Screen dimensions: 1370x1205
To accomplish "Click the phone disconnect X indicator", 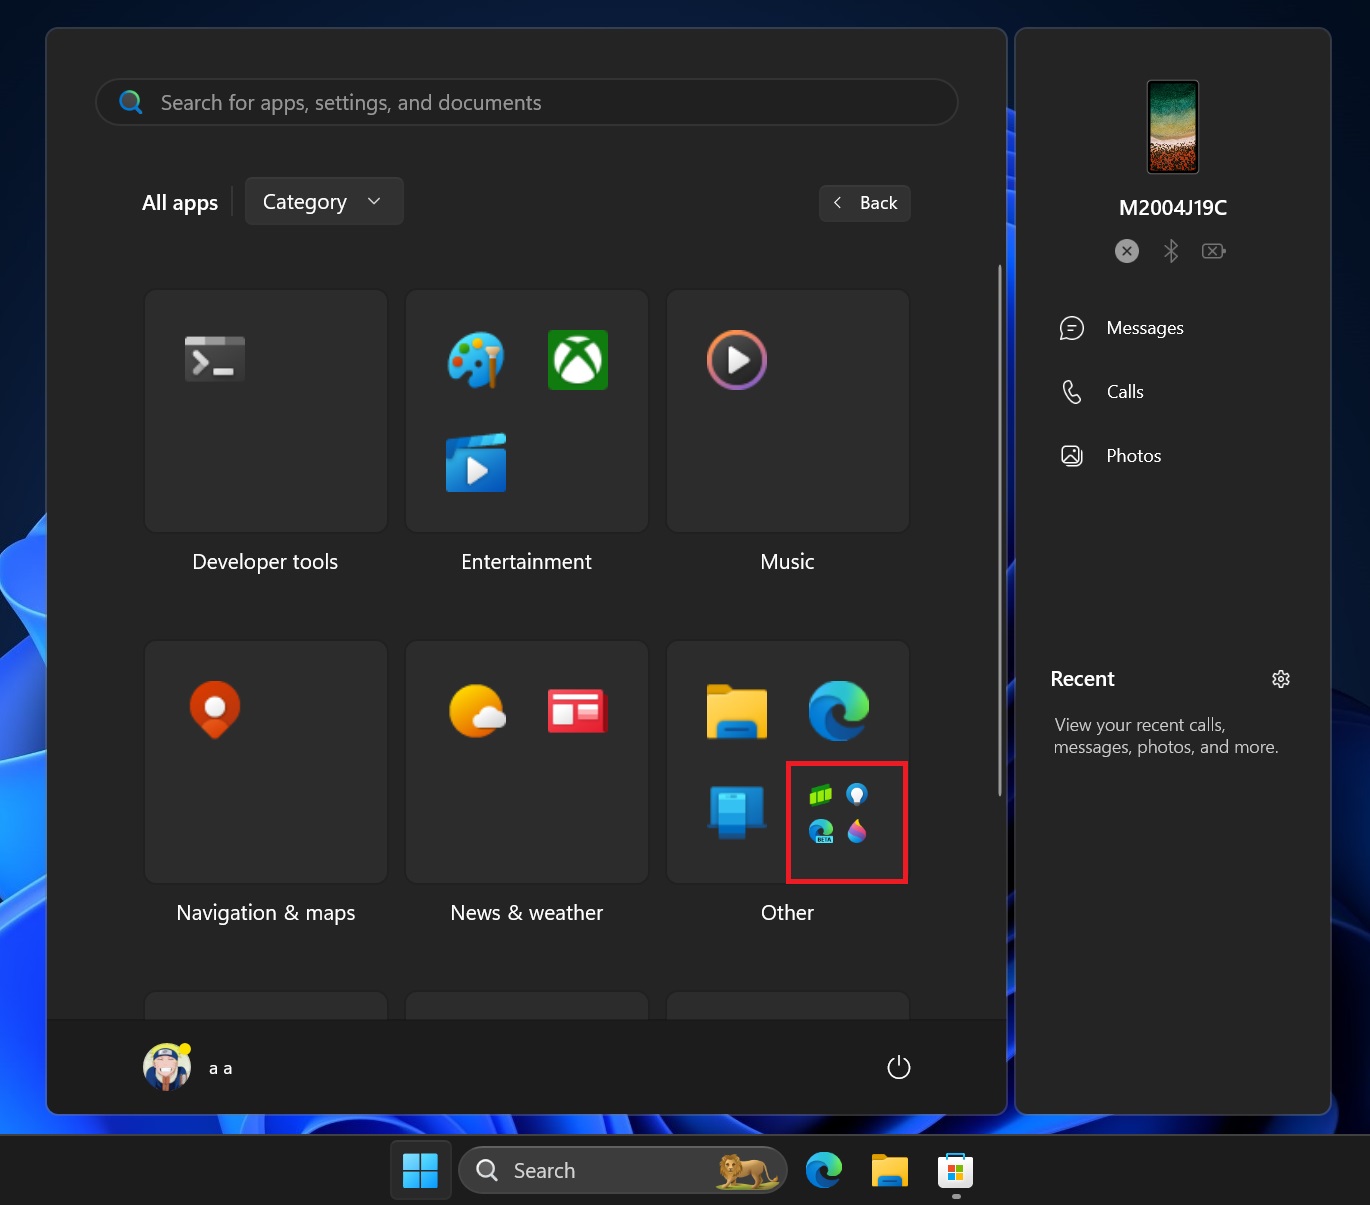I will (x=1126, y=251).
